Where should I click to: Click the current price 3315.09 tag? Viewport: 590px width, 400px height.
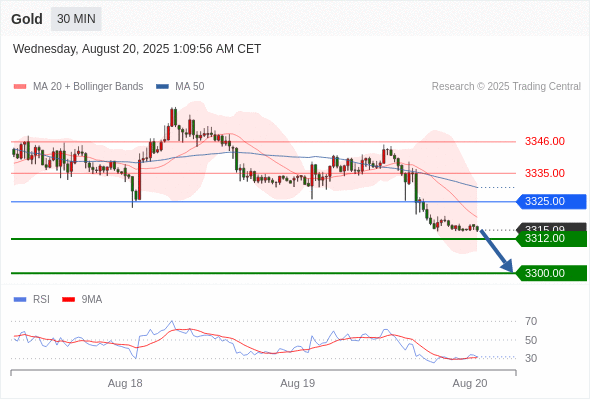[551, 227]
